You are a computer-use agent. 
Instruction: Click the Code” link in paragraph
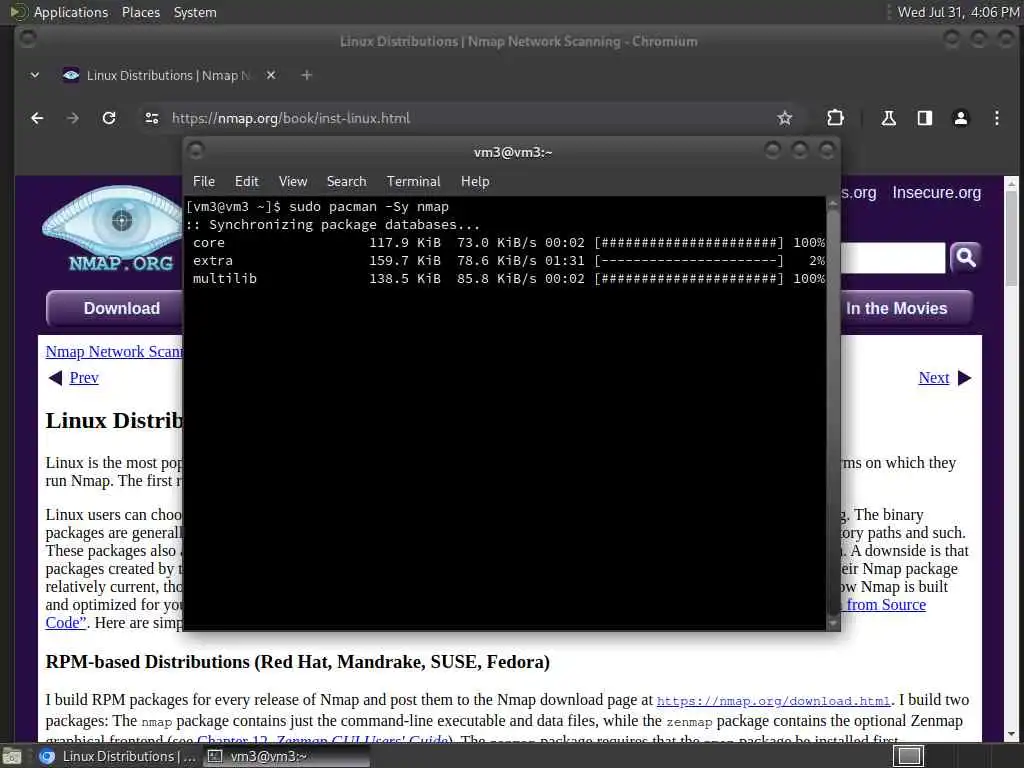click(x=66, y=622)
